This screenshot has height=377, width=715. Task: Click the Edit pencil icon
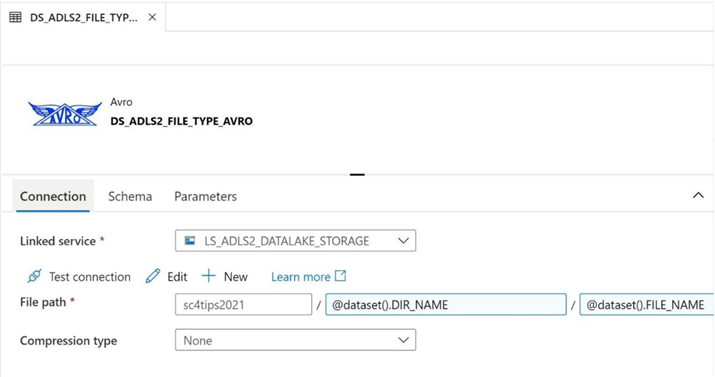tap(153, 276)
